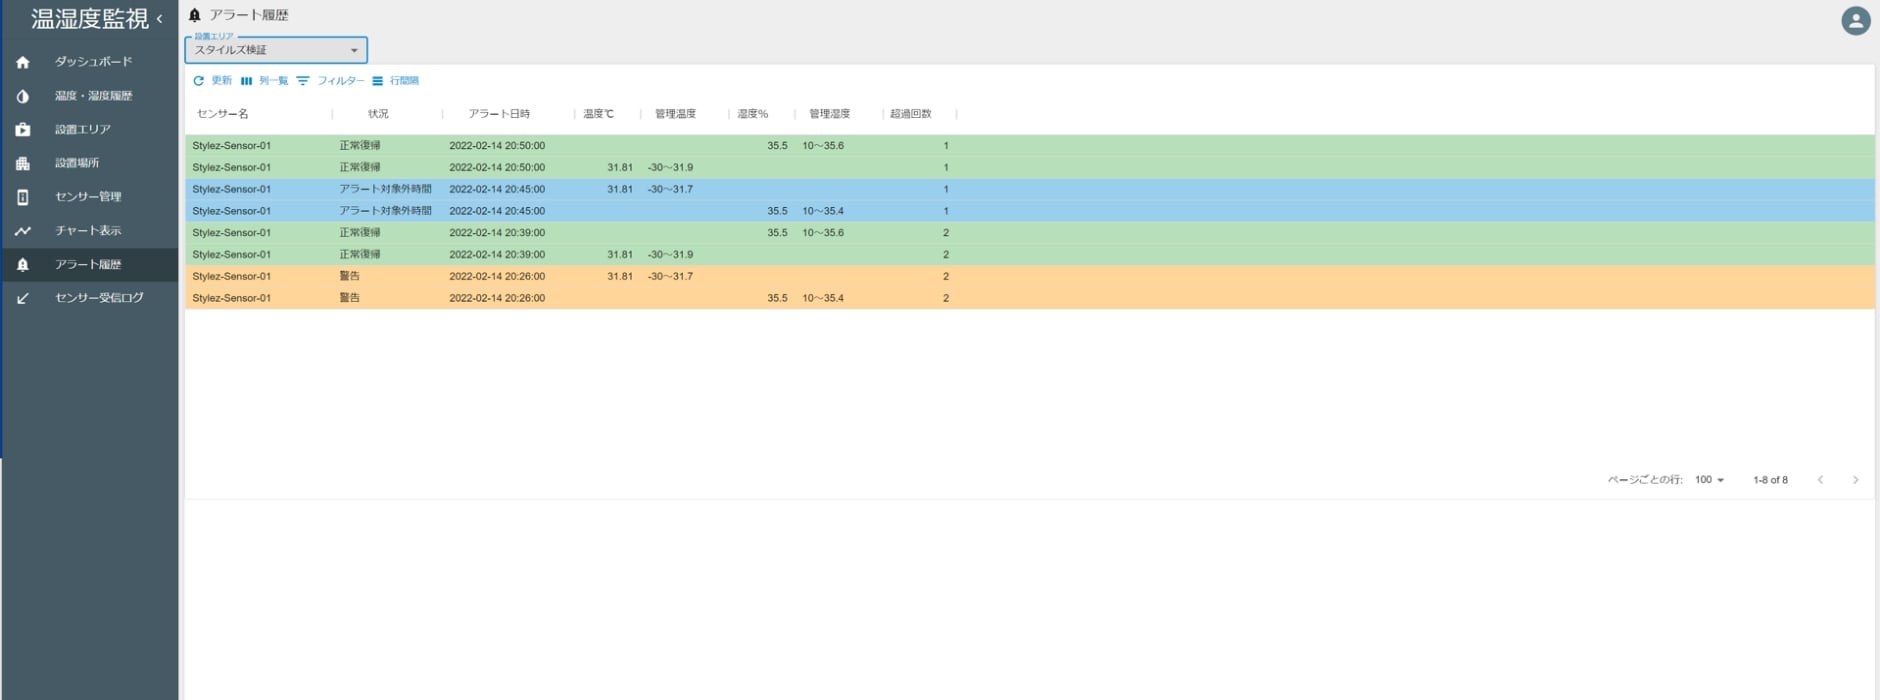Open the user account avatar menu
This screenshot has width=1880, height=700.
pos(1856,21)
